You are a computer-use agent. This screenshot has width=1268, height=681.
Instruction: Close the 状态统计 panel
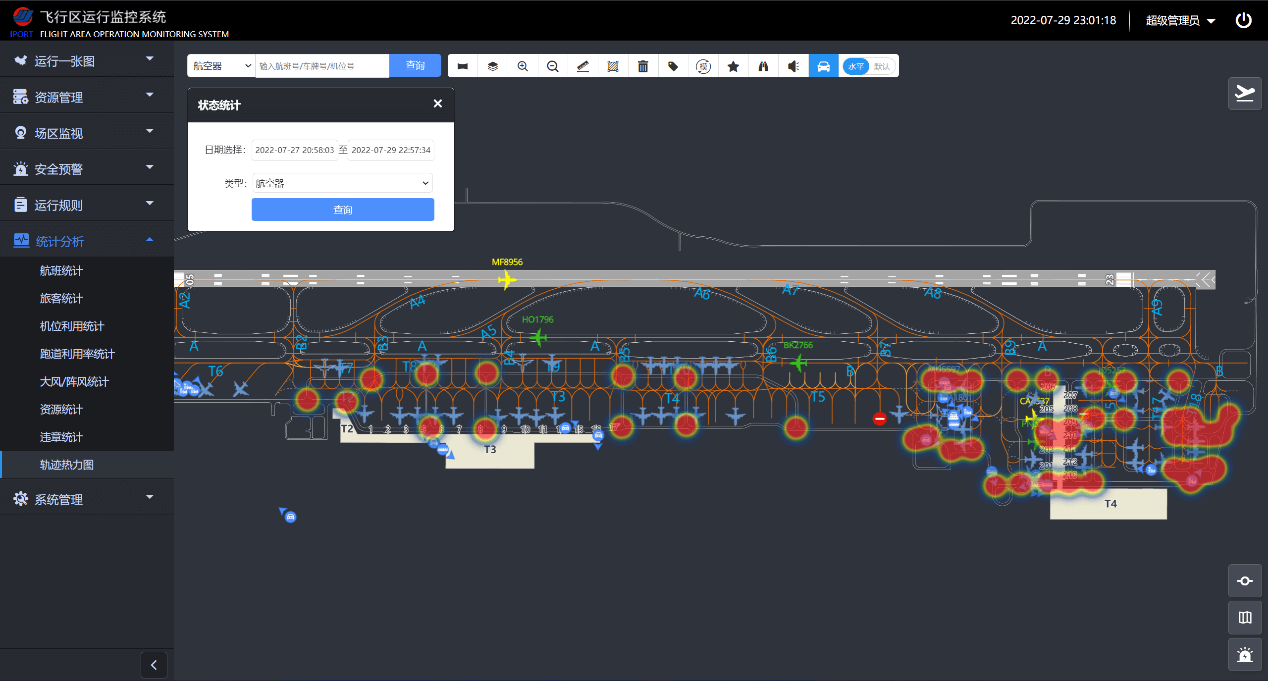(x=437, y=104)
